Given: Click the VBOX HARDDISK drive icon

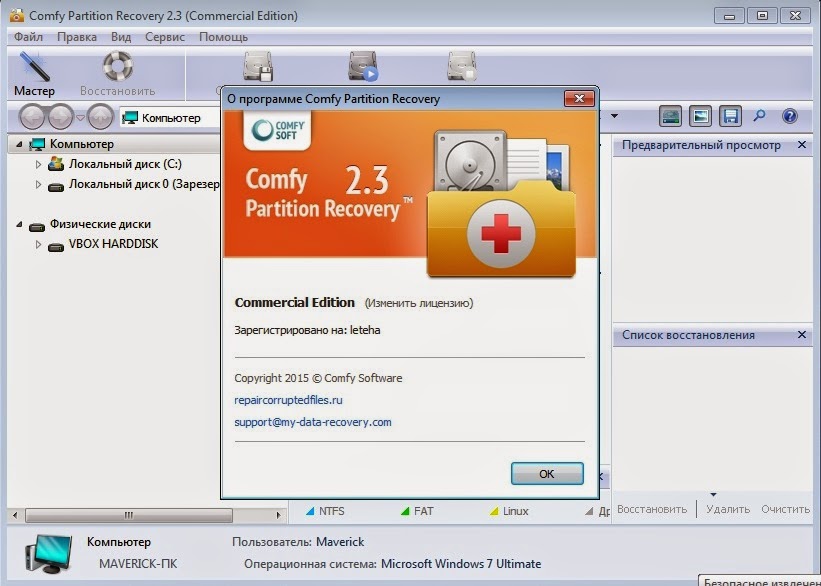Looking at the screenshot, I should click(56, 246).
